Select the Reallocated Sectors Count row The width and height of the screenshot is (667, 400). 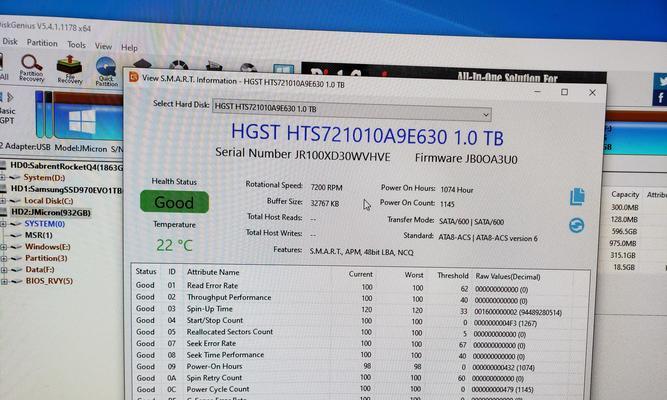tap(359, 332)
